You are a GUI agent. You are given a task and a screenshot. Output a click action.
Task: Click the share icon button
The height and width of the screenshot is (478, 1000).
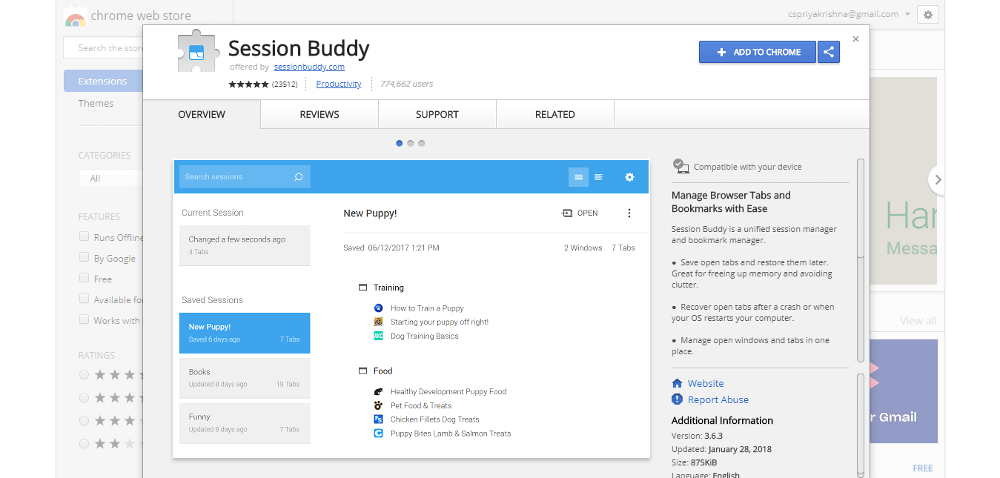[828, 52]
